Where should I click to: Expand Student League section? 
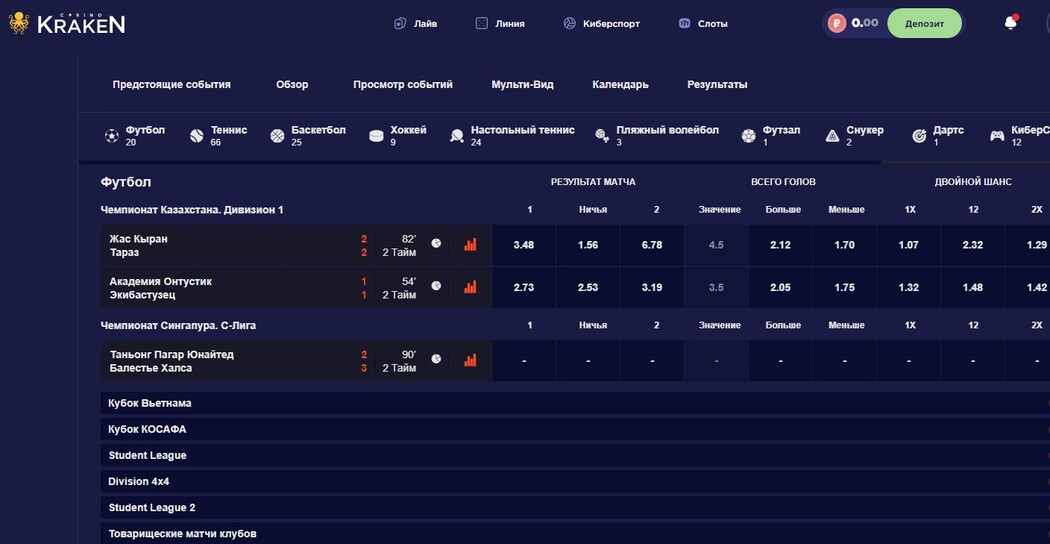pyautogui.click(x=147, y=455)
